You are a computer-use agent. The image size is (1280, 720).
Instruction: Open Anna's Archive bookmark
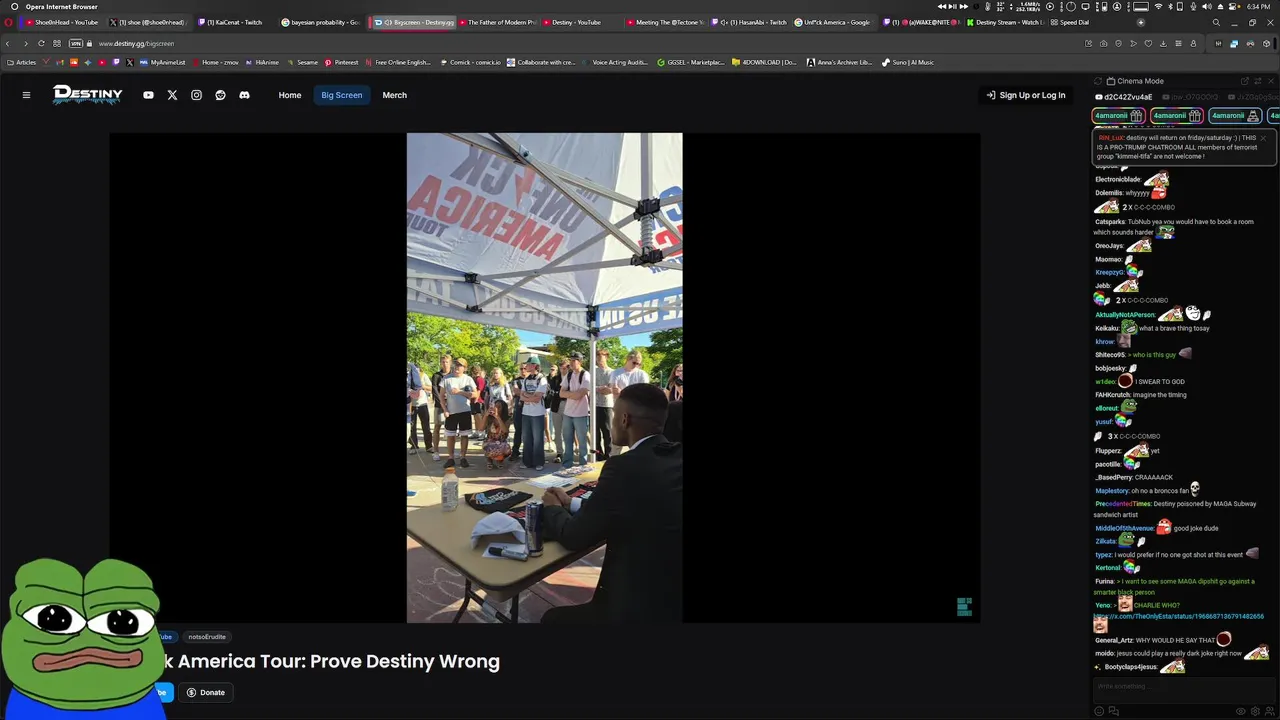click(x=840, y=62)
